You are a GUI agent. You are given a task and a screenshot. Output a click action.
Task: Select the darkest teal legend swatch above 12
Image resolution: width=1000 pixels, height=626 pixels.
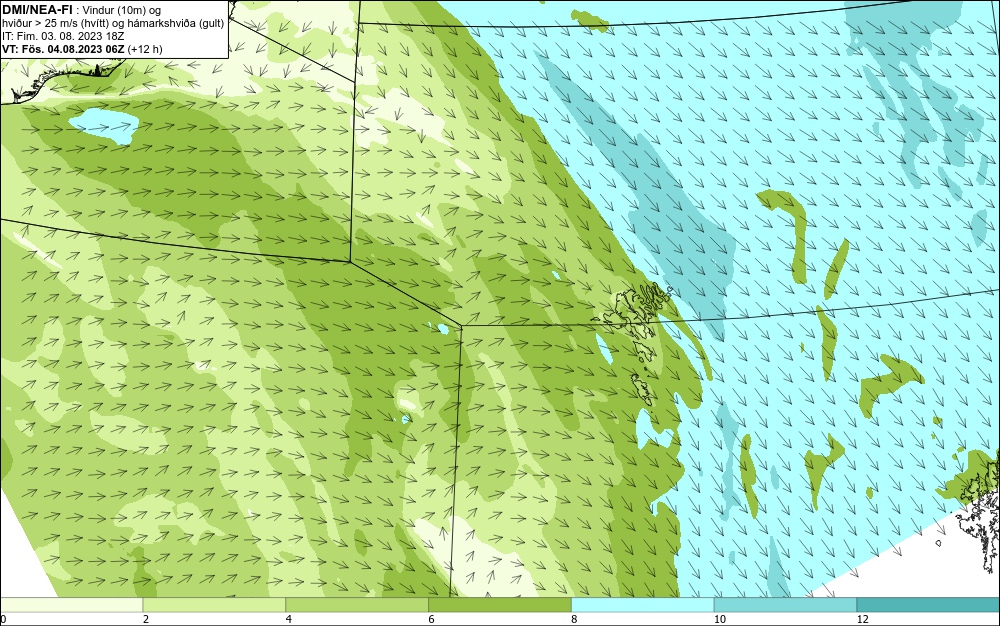pyautogui.click(x=929, y=605)
